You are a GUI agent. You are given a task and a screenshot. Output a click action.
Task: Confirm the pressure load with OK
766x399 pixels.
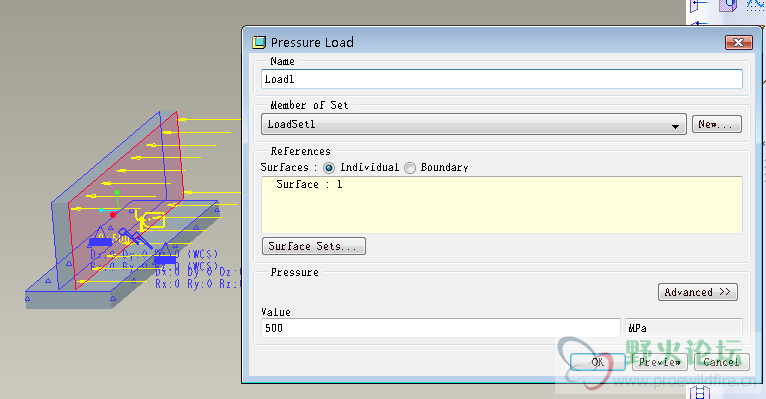coord(597,362)
